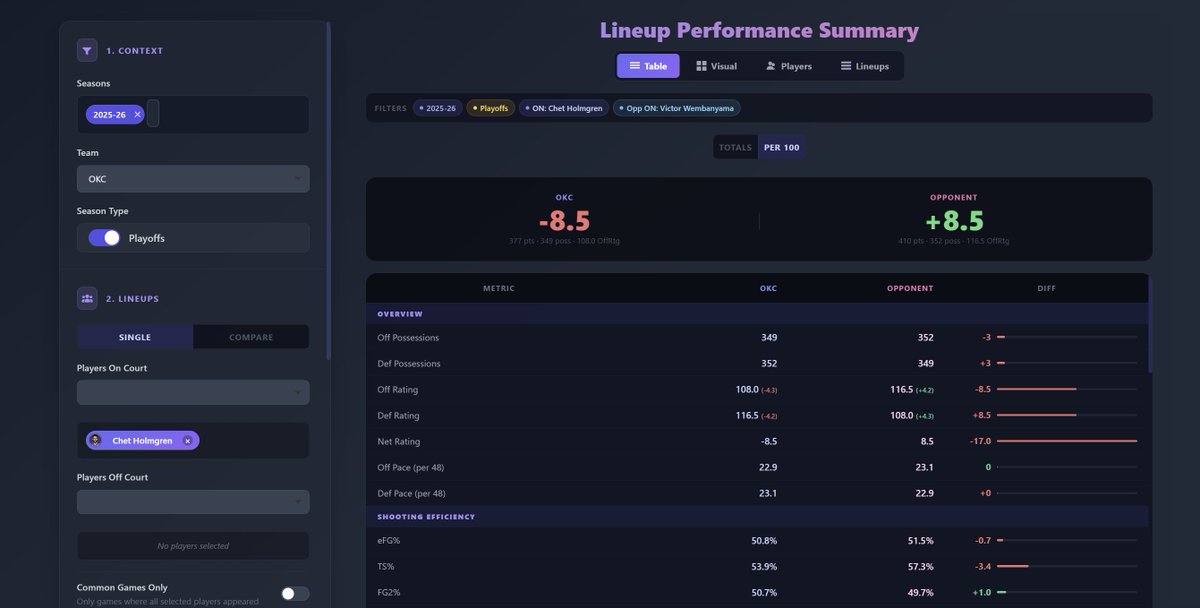Screen dimensions: 1200x608
Task: Click the Off Rating diff bar
Action: [x=1067, y=389]
